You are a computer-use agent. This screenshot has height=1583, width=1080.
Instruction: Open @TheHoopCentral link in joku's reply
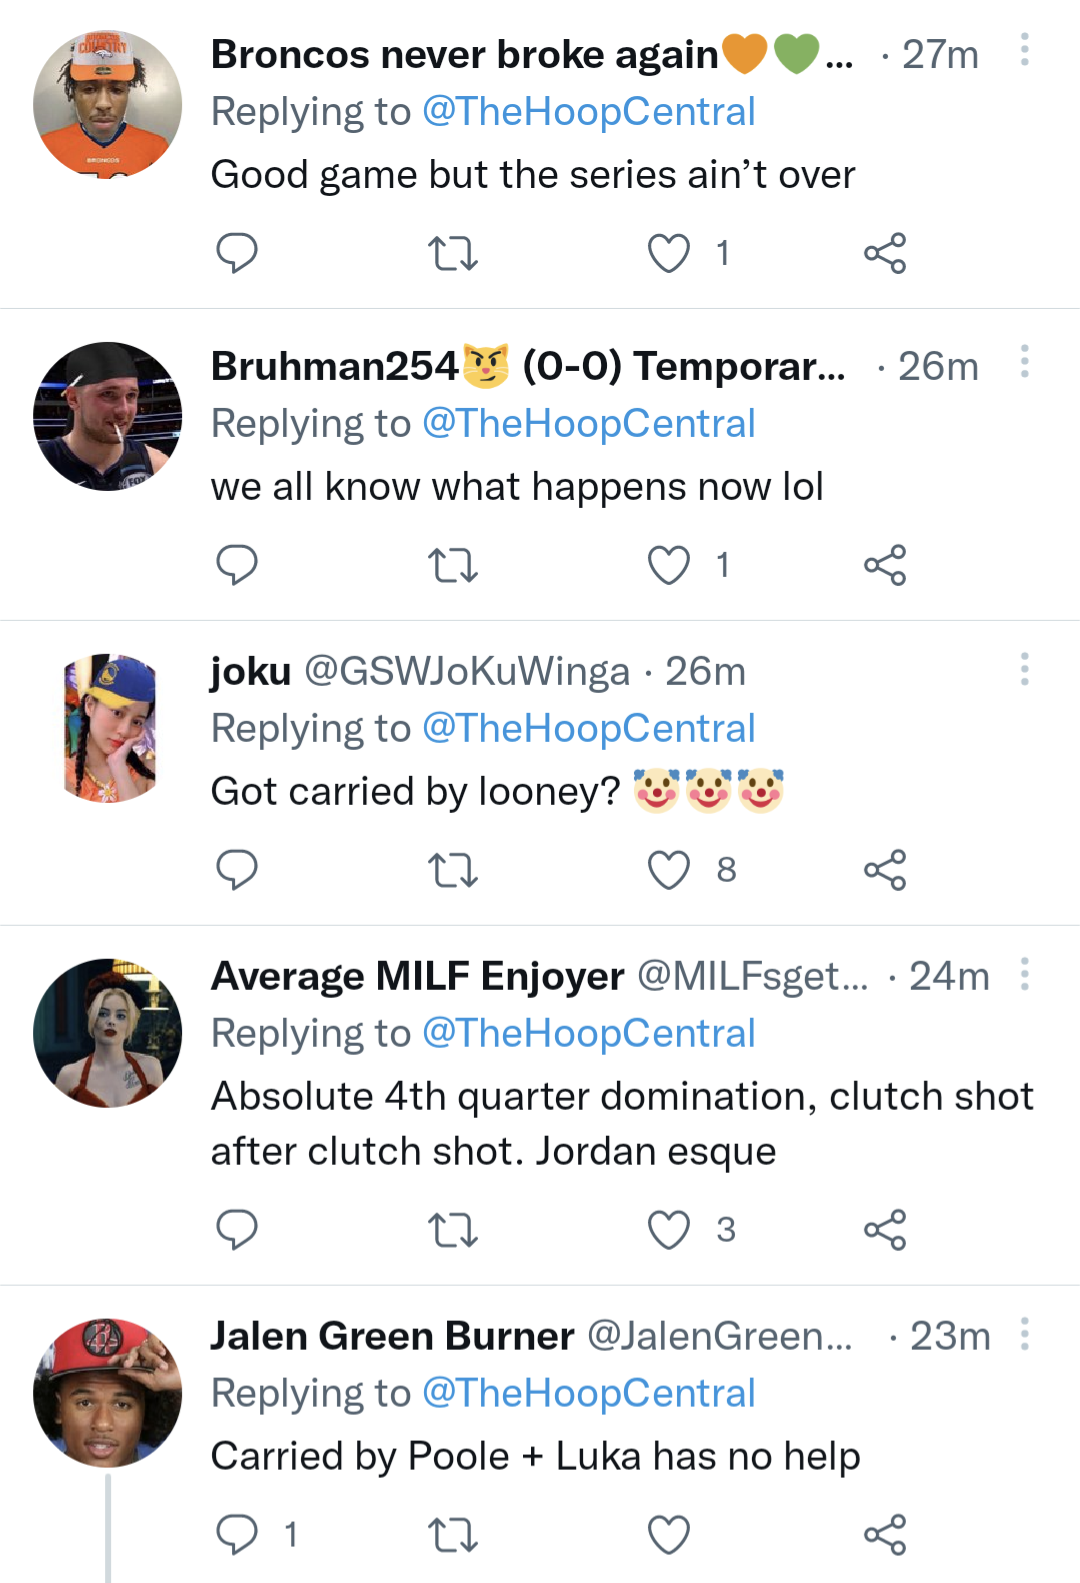coord(589,729)
